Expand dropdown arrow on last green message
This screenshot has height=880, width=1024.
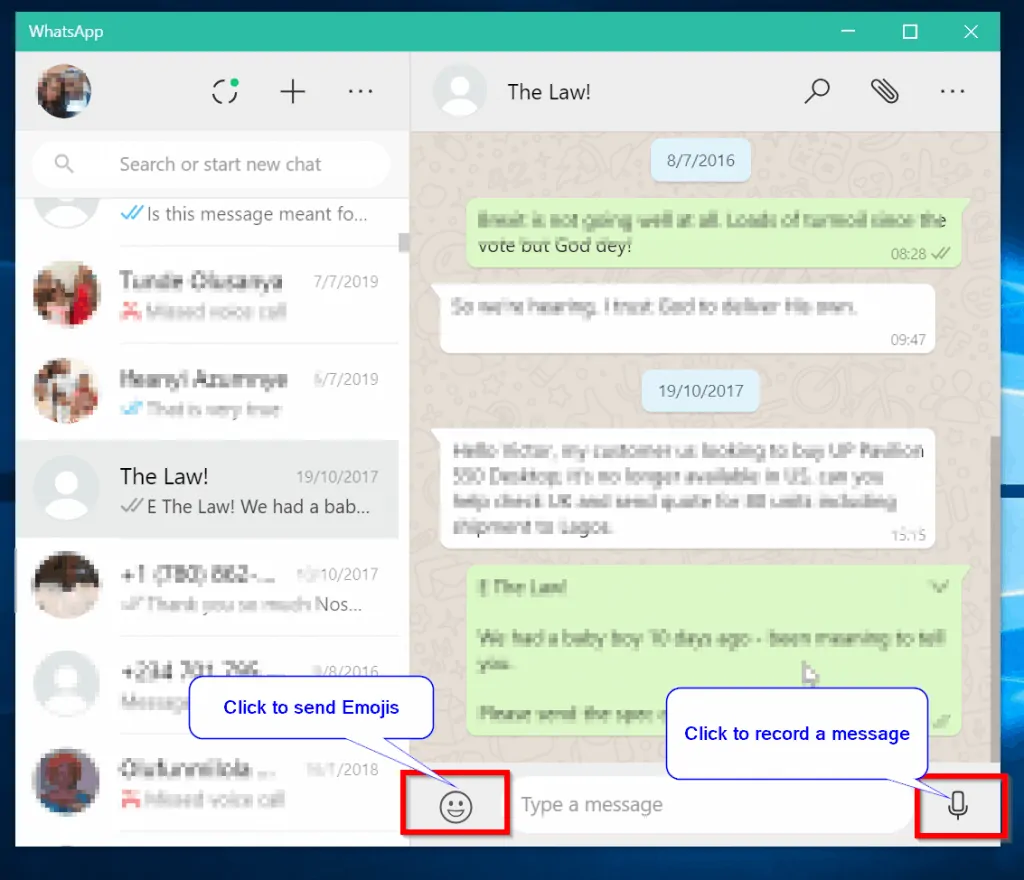point(937,587)
